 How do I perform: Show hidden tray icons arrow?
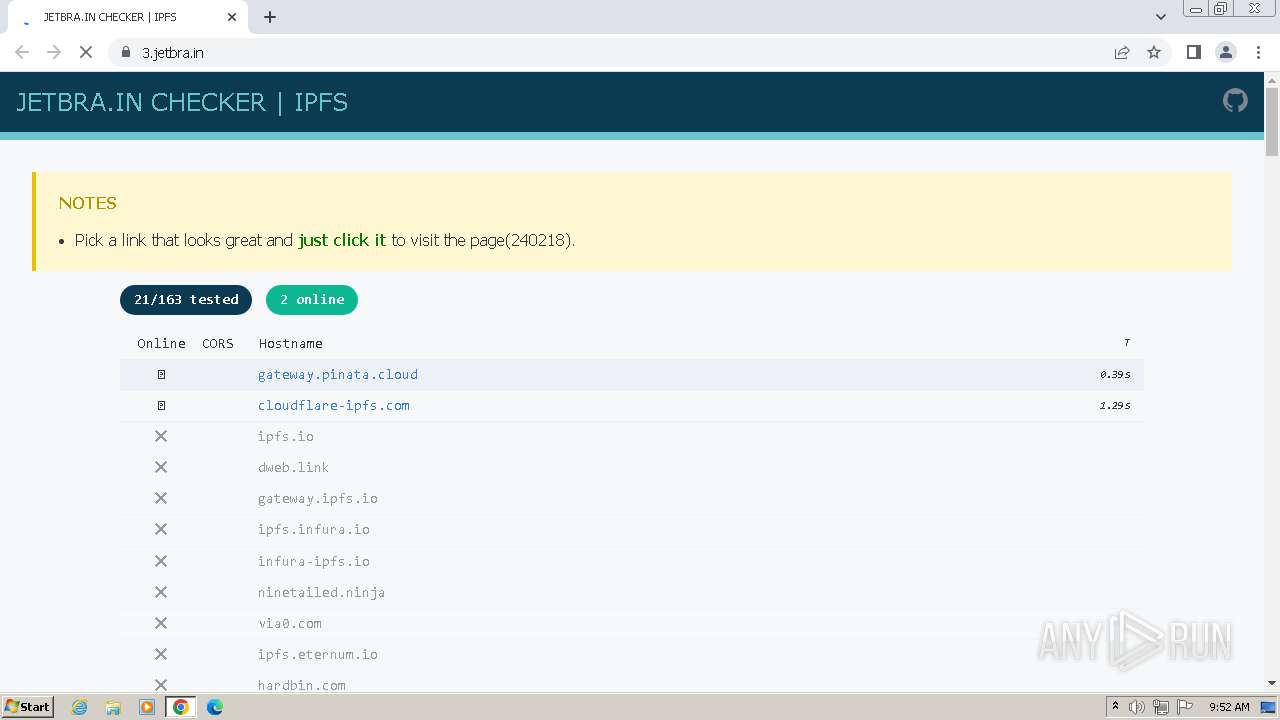(x=1116, y=707)
